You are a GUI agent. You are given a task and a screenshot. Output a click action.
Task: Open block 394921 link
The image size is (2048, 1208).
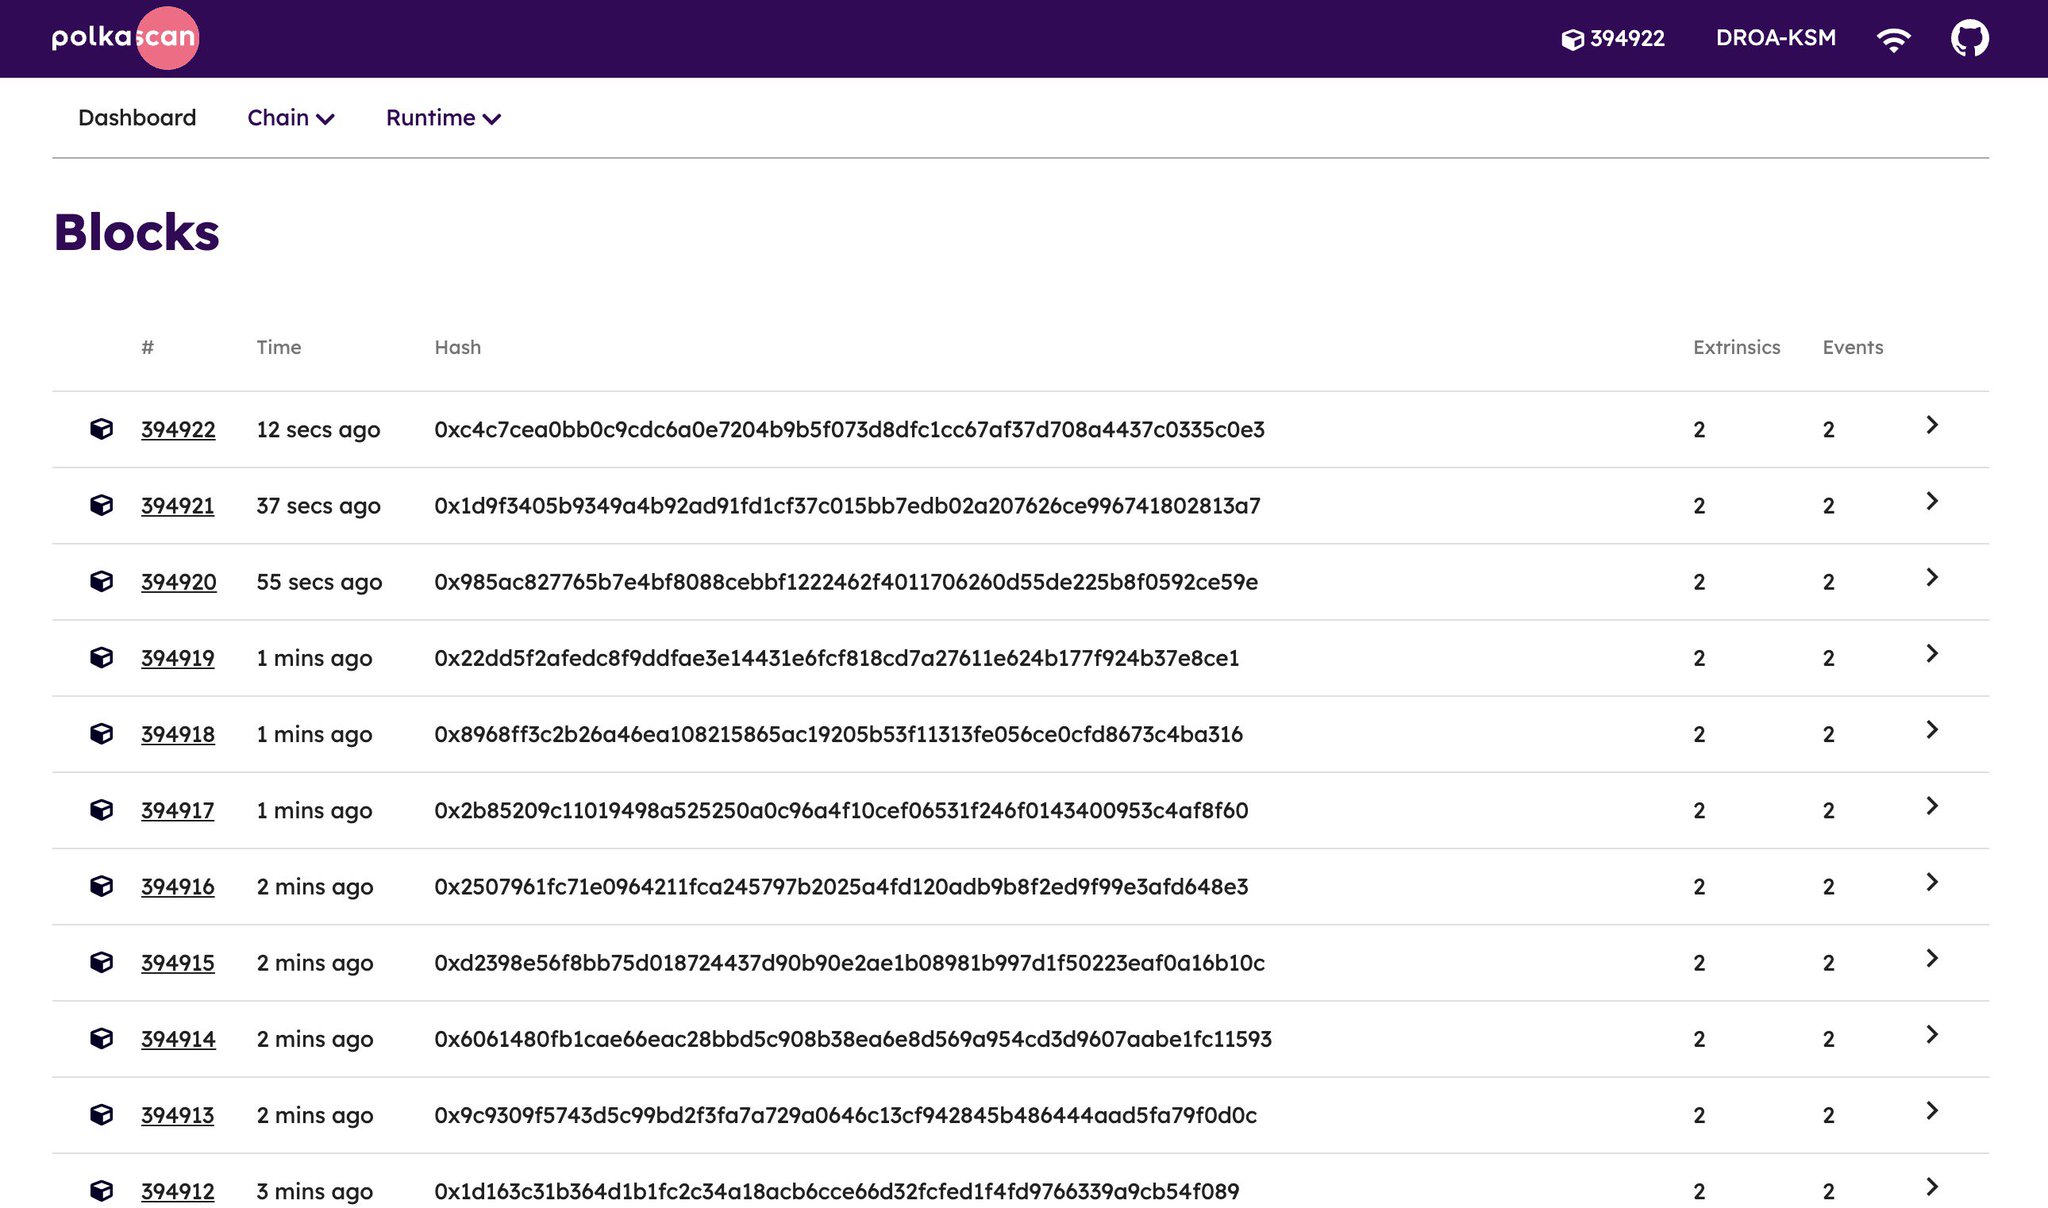point(178,506)
